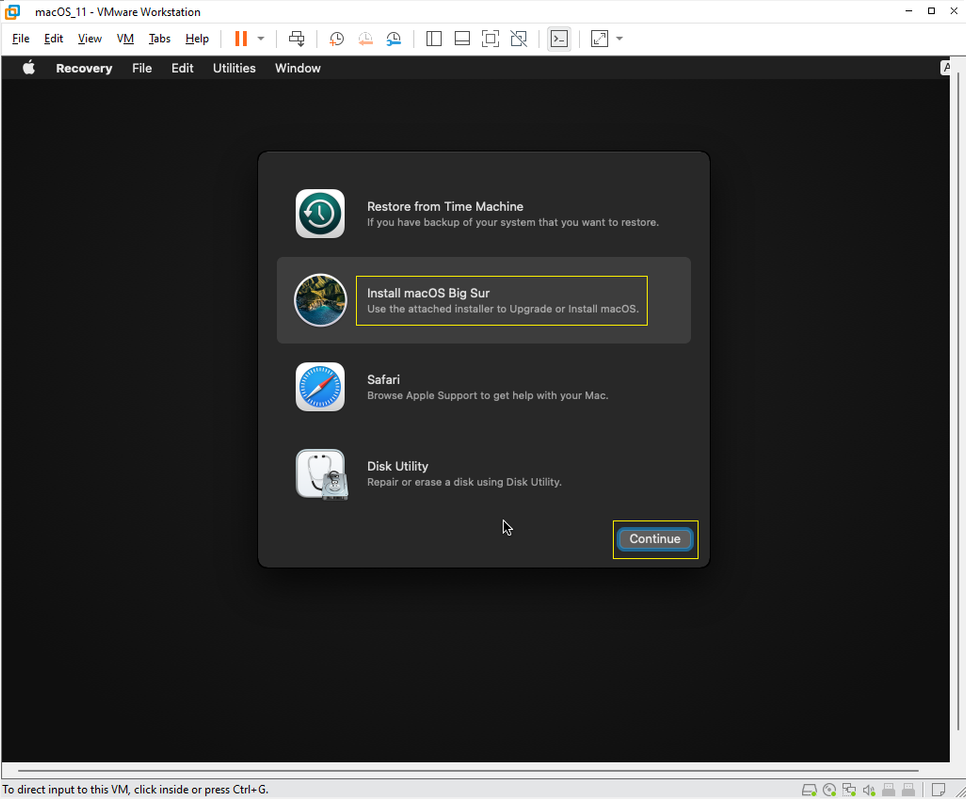Open the macOS File menu
The image size is (966, 800).
(x=142, y=68)
